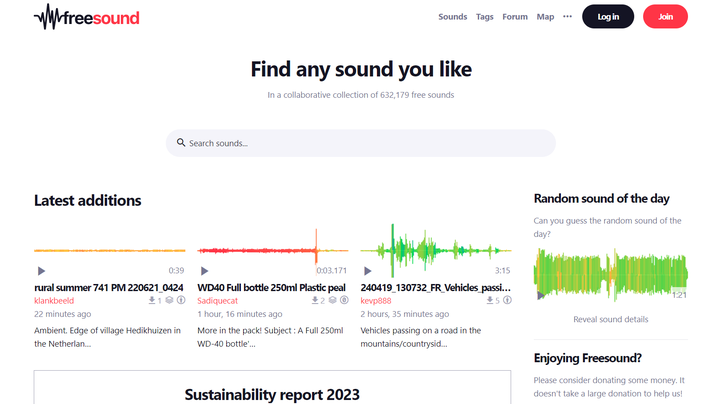Go to the Forum
720x404 pixels.
[515, 17]
